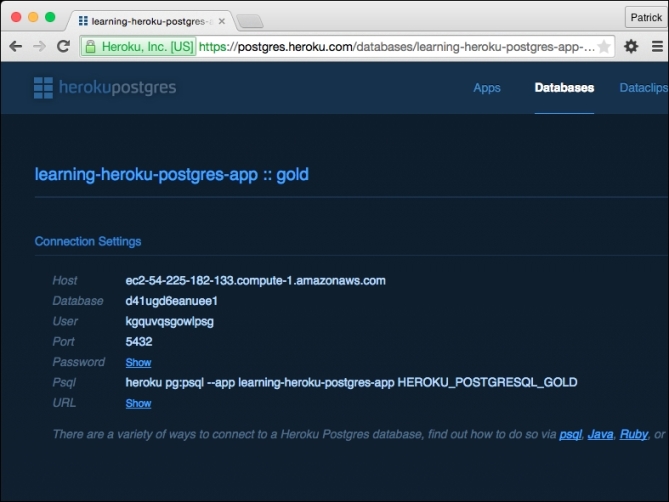Click the browser forward arrow
Image resolution: width=669 pixels, height=502 pixels.
tap(39, 46)
